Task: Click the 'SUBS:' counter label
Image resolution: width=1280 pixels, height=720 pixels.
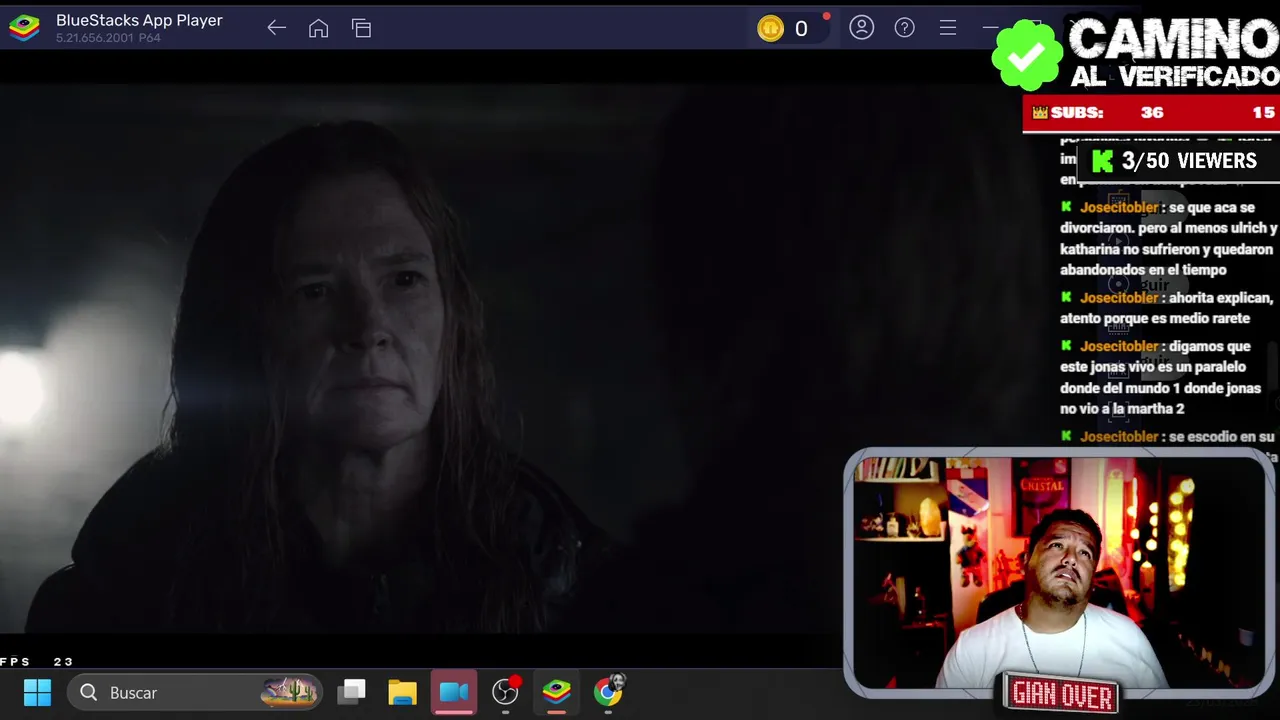Action: pos(1077,113)
